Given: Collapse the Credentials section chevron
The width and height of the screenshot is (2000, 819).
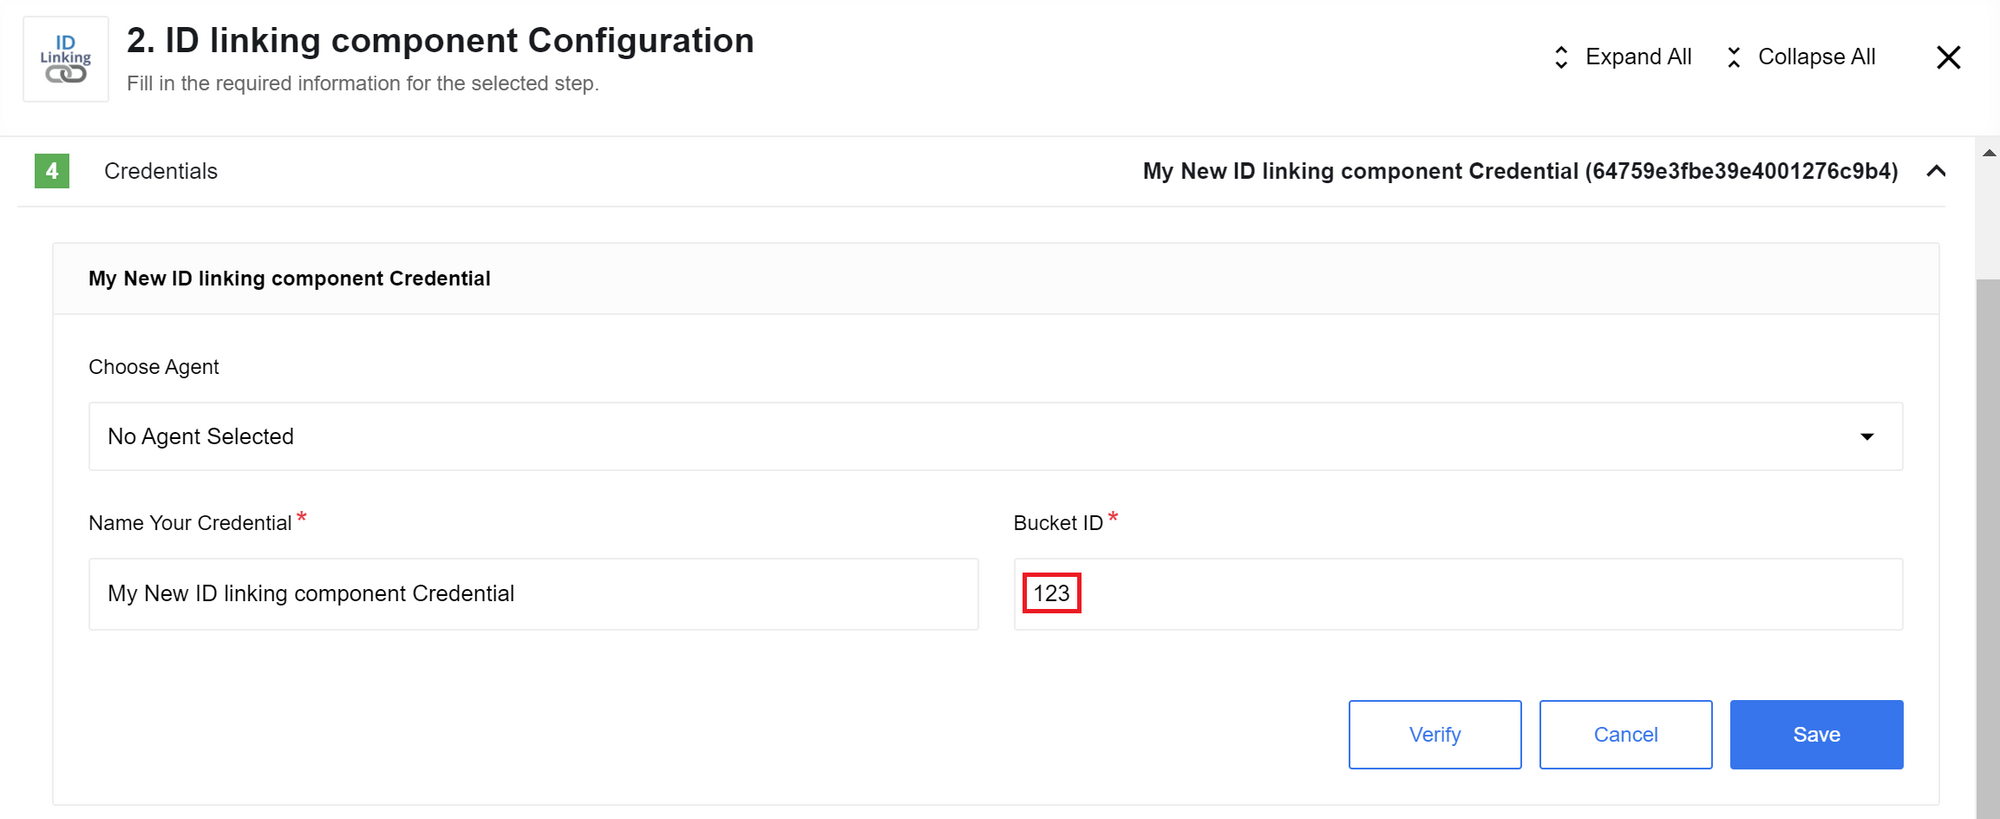Looking at the screenshot, I should click(1936, 171).
